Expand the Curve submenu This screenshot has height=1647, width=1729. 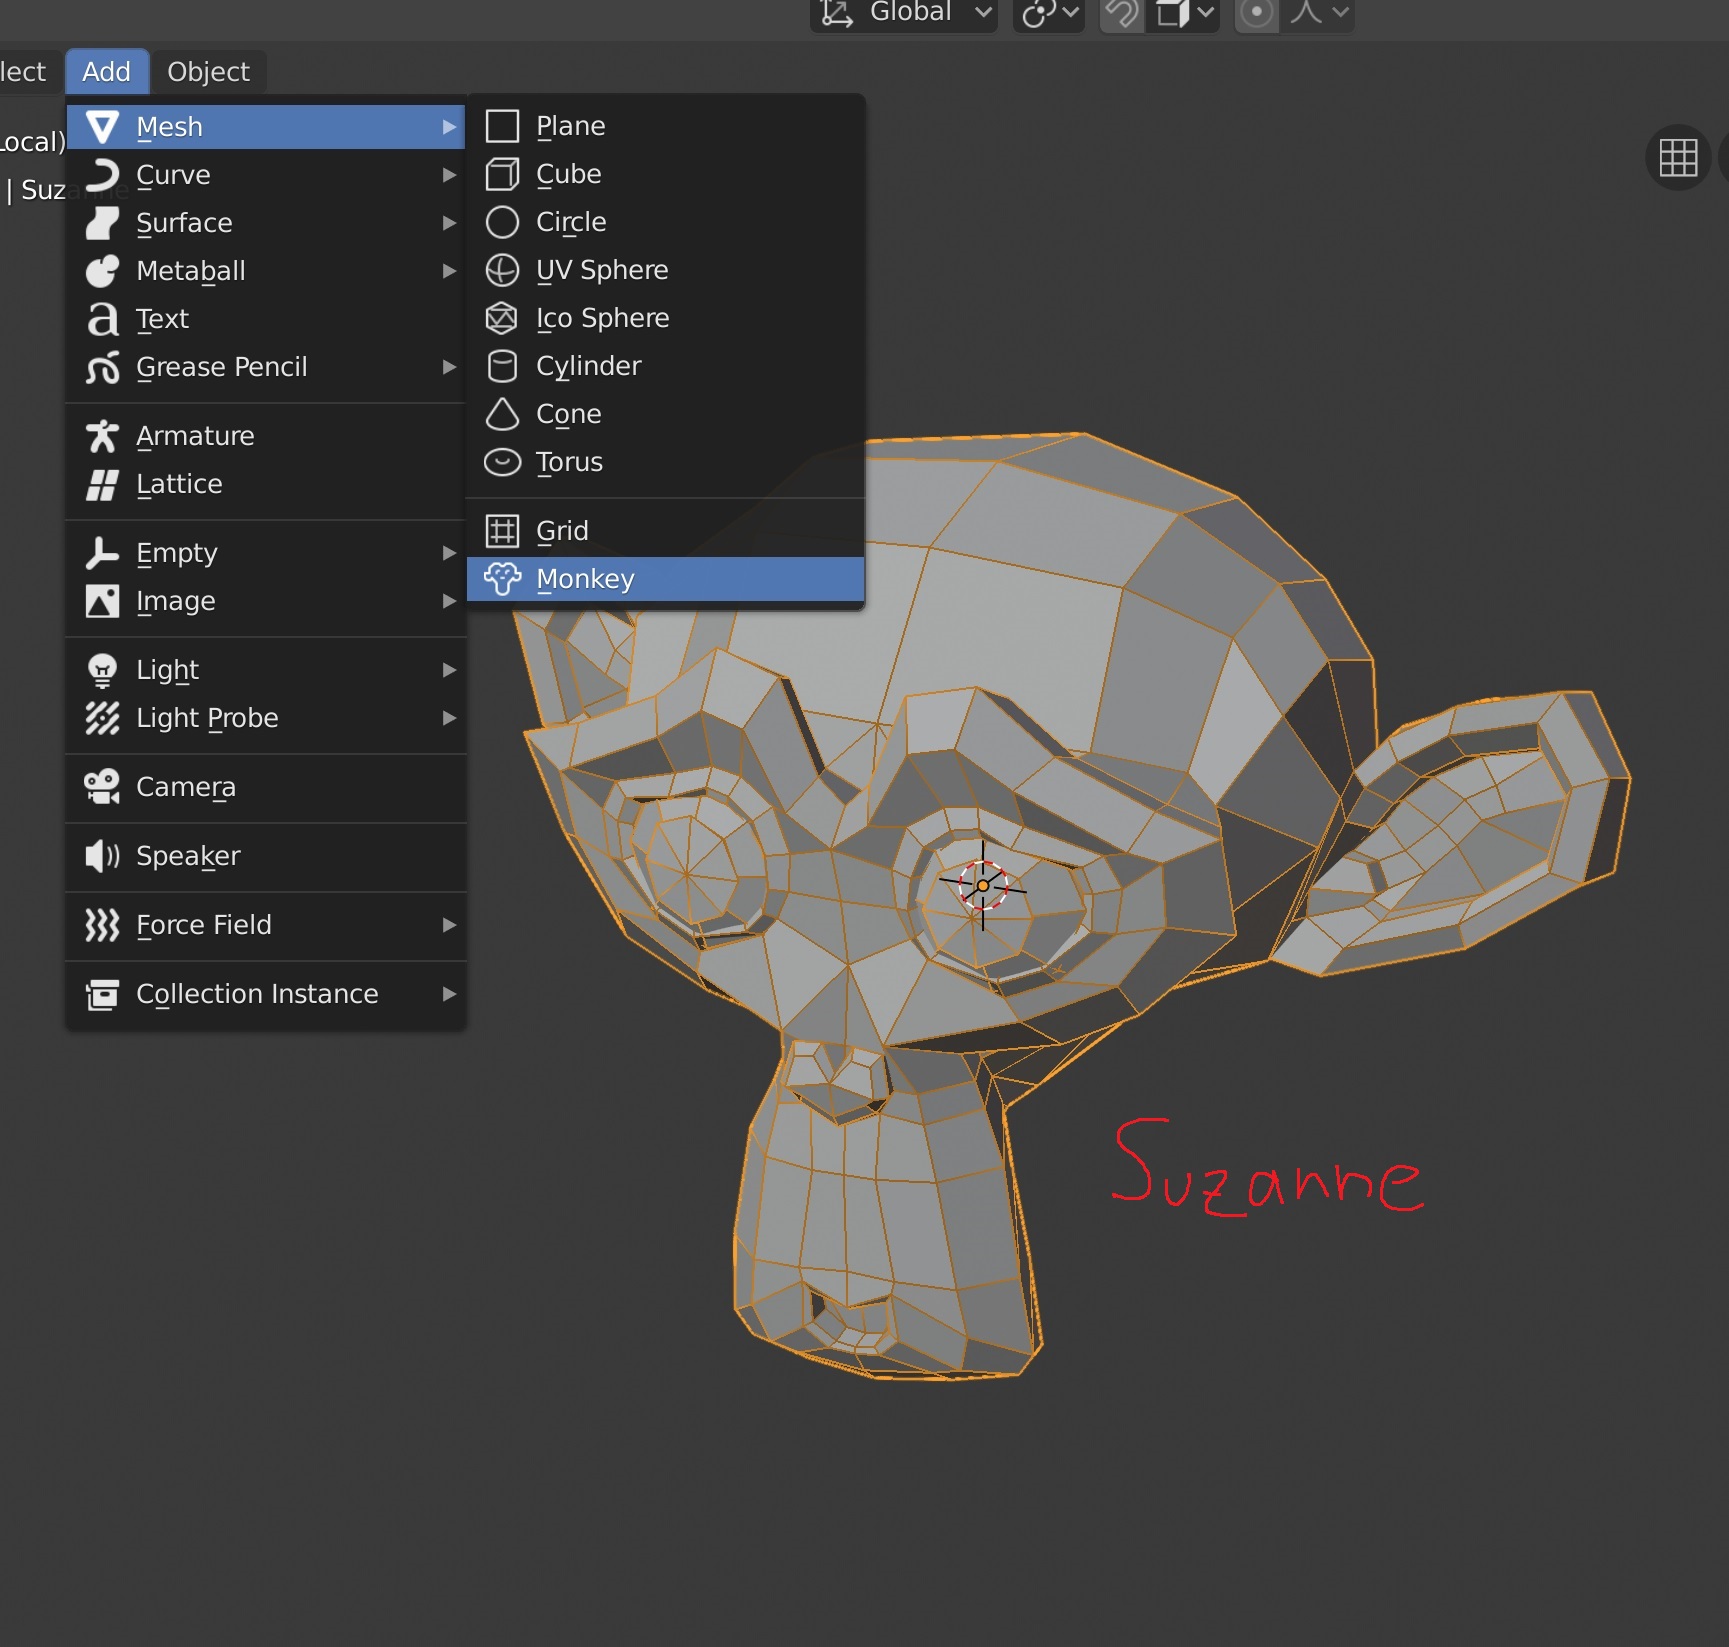[x=266, y=175]
